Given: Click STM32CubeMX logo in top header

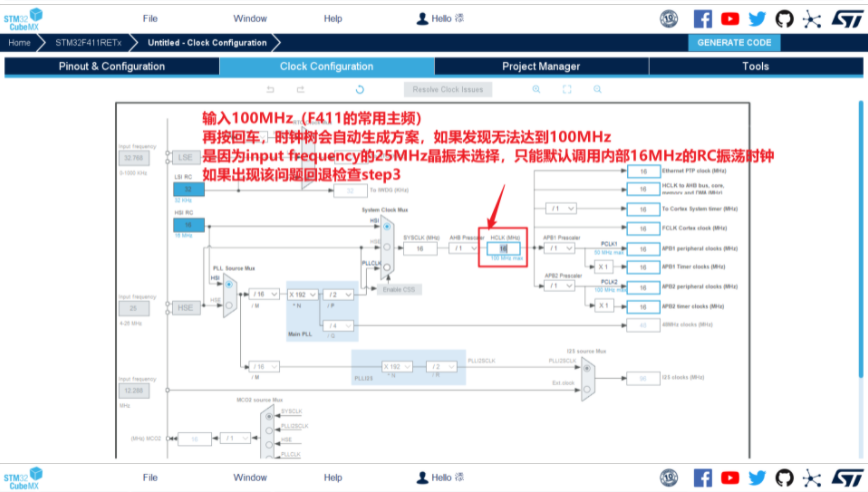Looking at the screenshot, I should tap(23, 19).
